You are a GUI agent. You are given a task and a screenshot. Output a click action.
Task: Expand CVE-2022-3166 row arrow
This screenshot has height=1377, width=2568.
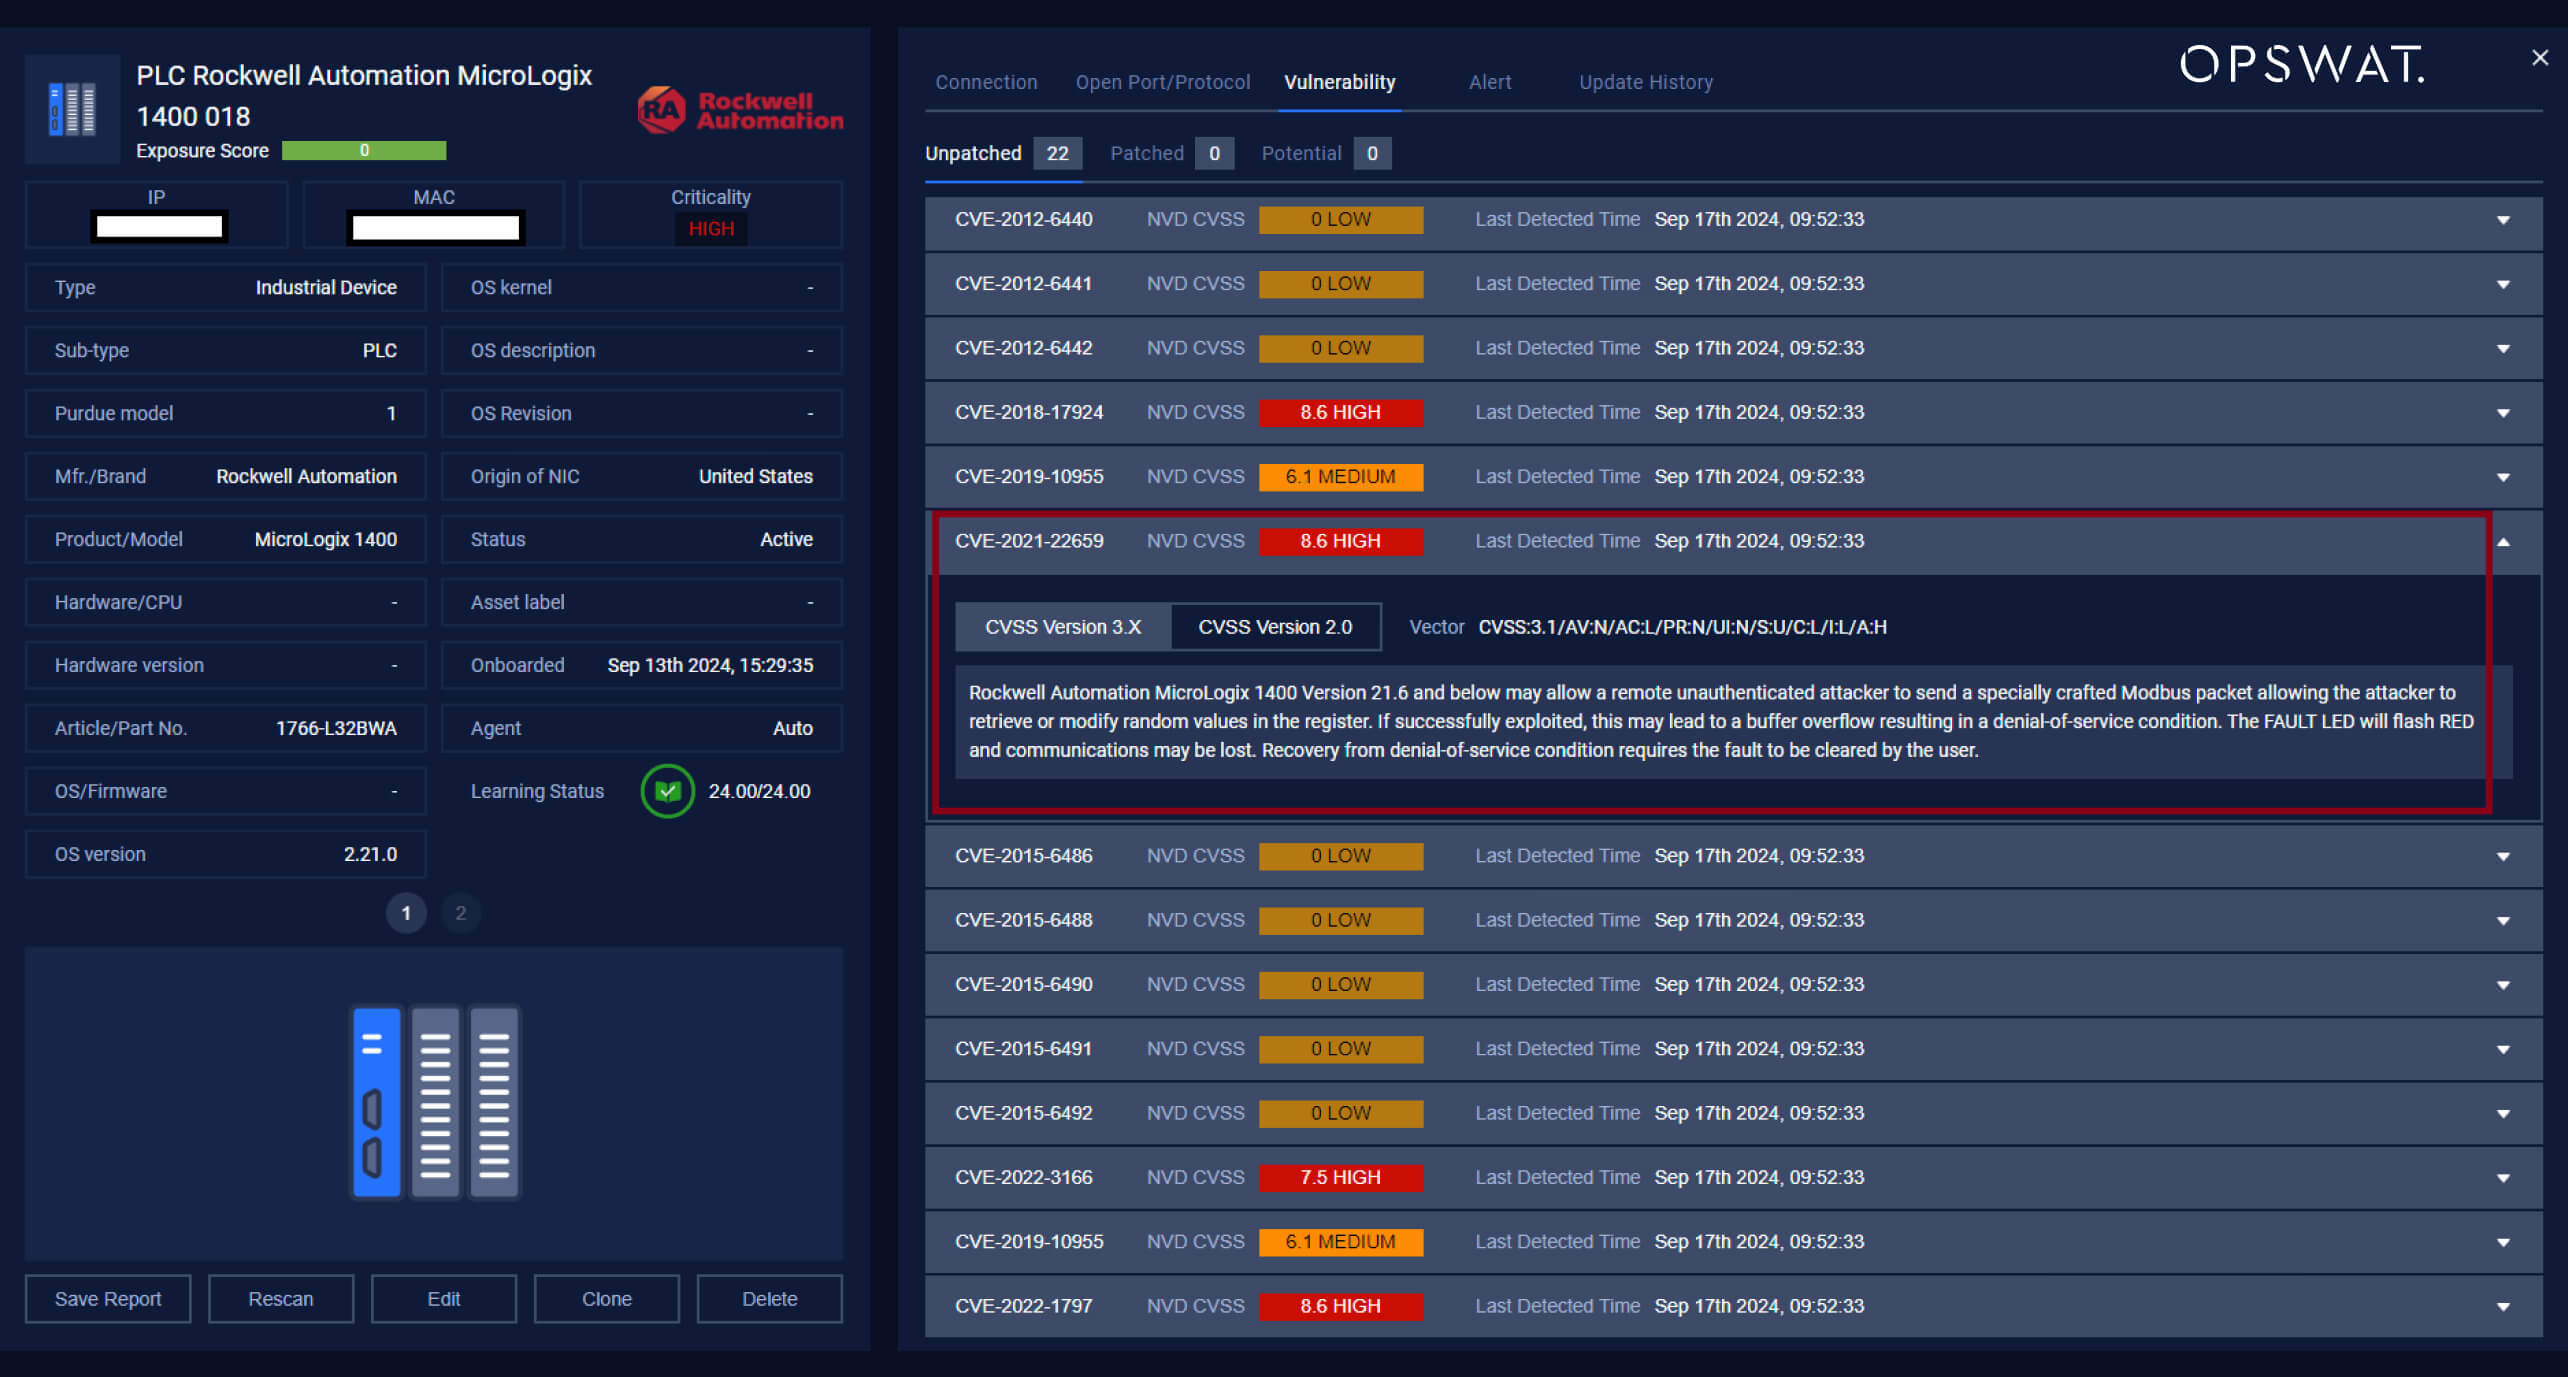point(2502,1178)
